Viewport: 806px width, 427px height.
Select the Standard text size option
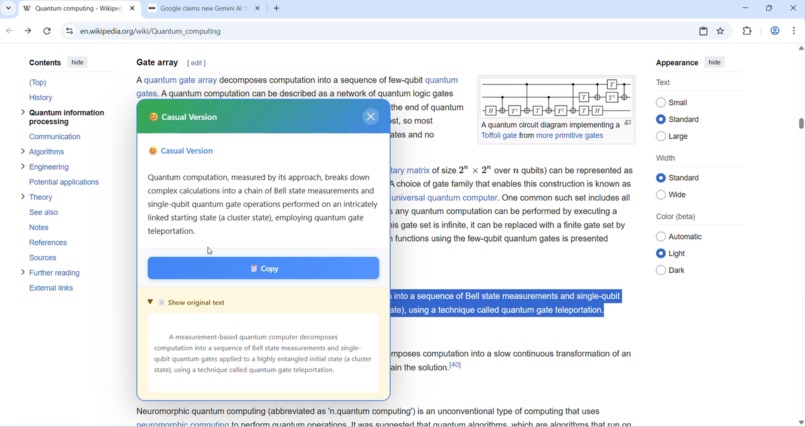click(x=661, y=119)
